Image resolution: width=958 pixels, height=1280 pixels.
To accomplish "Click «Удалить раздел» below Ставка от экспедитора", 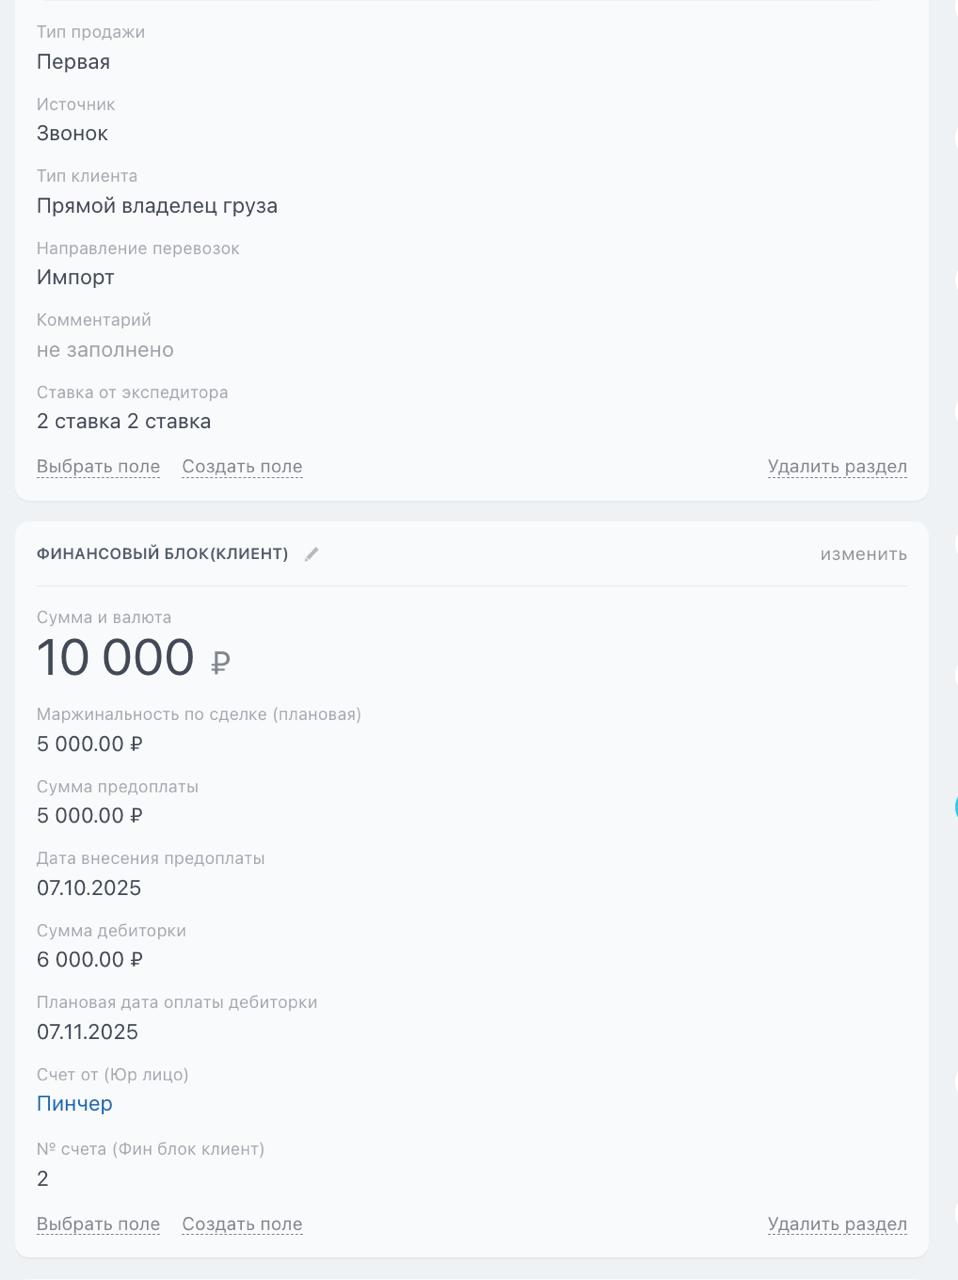I will [x=837, y=467].
